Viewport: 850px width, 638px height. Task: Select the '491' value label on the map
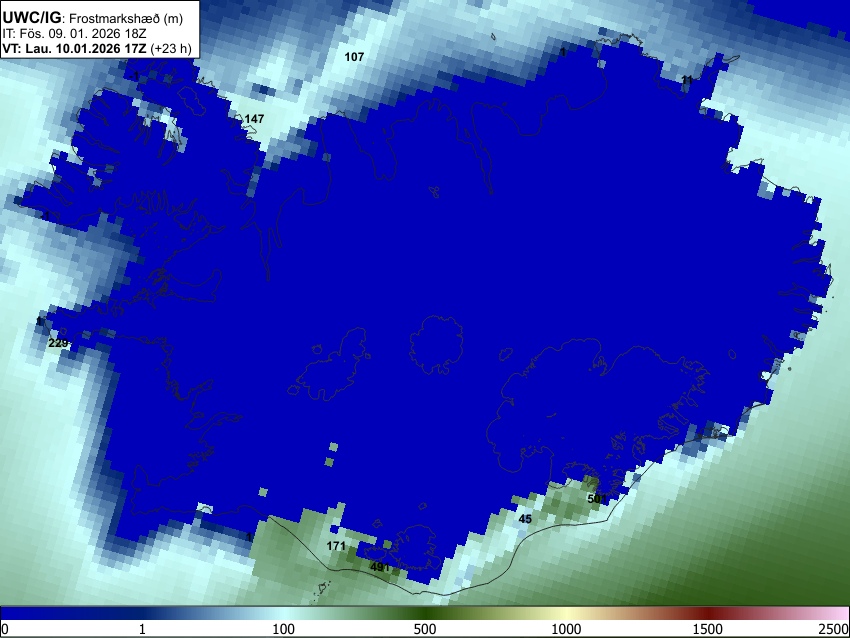380,568
